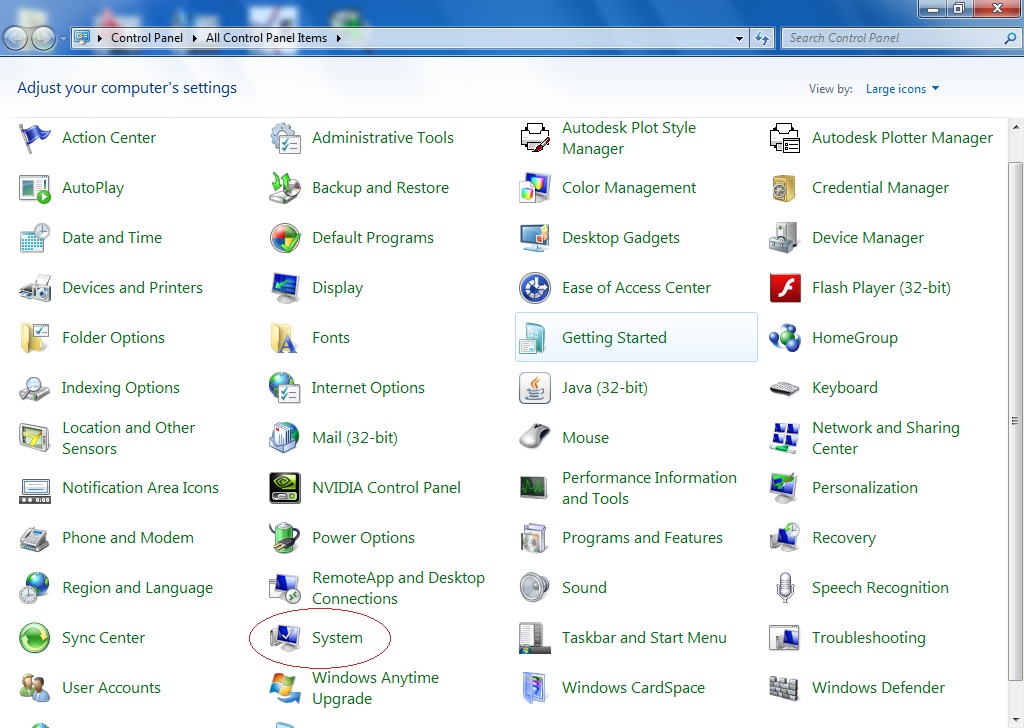Viewport: 1024px width, 728px height.
Task: Click the HomeGroup icon
Action: click(785, 338)
